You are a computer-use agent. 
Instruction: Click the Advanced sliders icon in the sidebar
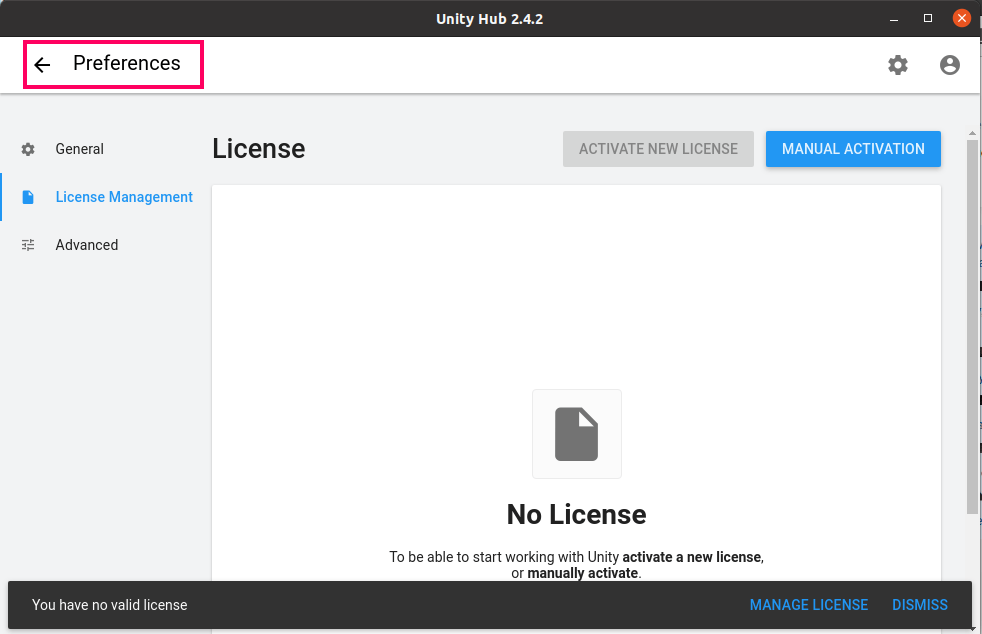(28, 245)
